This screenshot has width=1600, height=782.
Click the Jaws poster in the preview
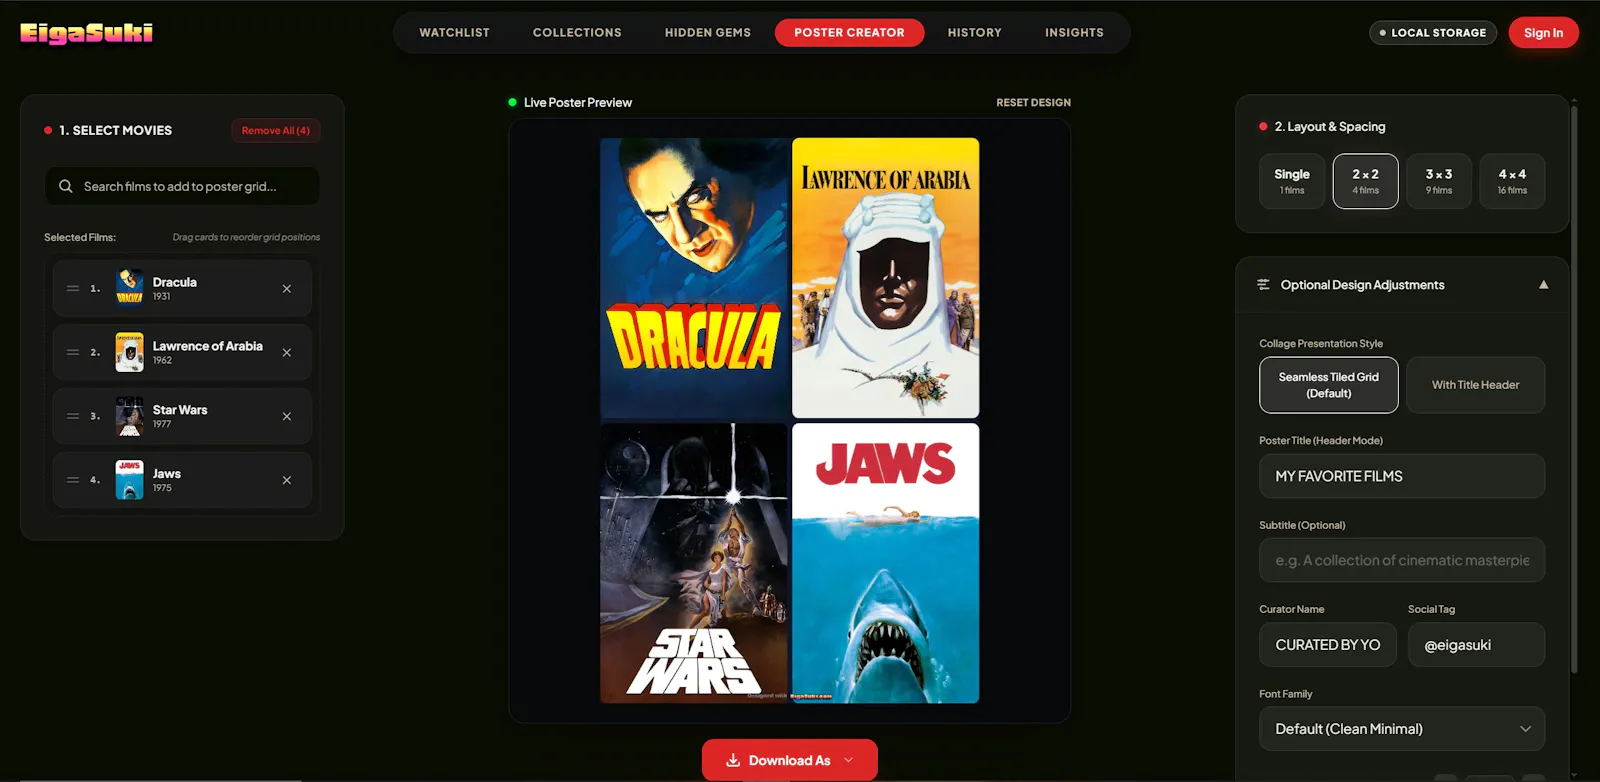point(886,563)
